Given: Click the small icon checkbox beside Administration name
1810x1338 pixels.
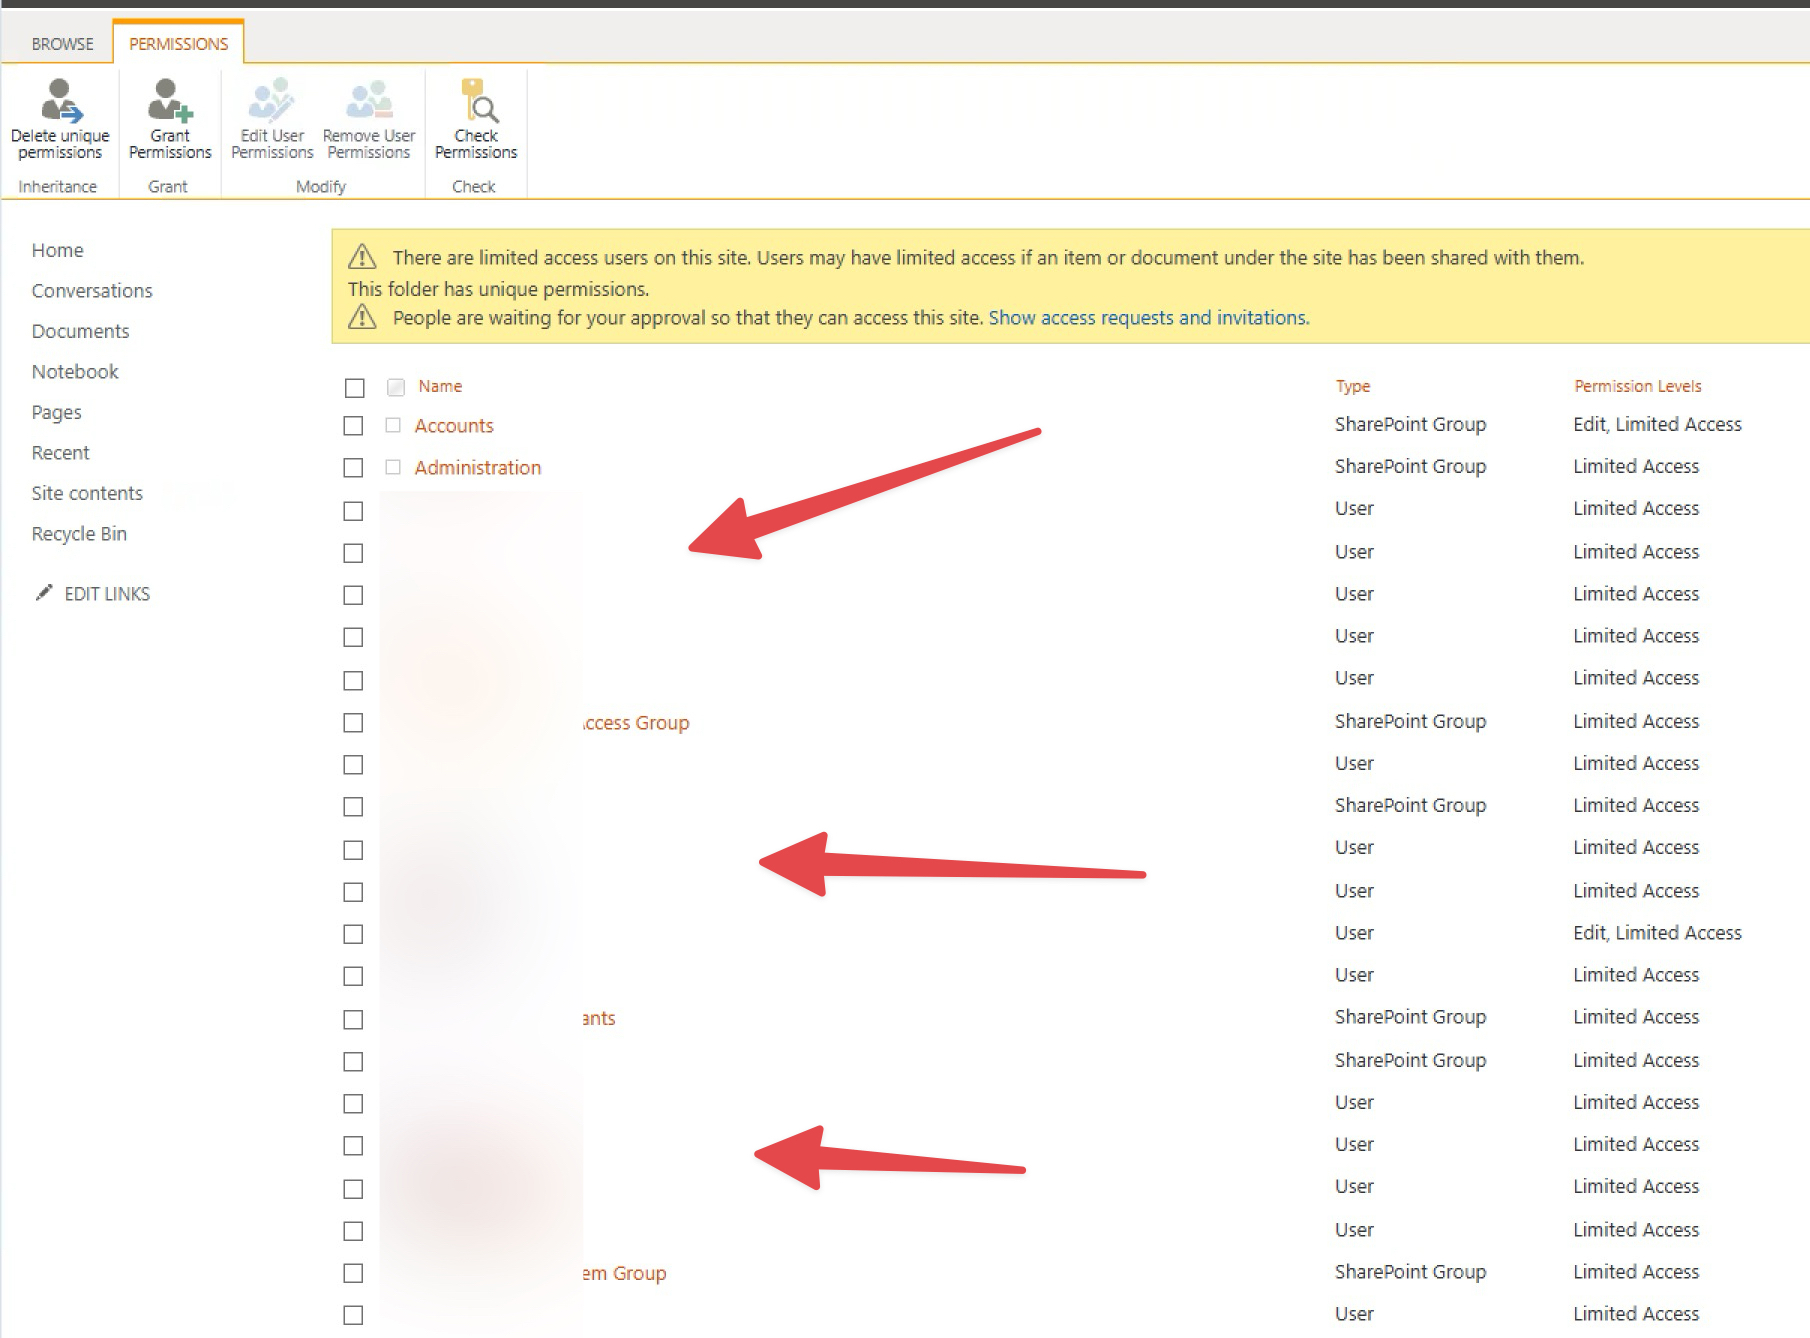Looking at the screenshot, I should [393, 467].
